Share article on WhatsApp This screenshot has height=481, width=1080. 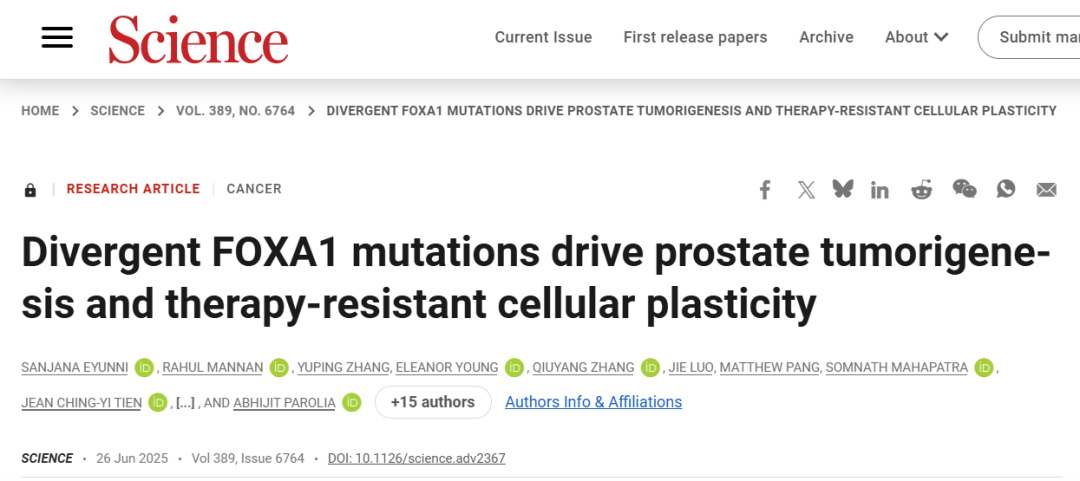pos(1006,189)
